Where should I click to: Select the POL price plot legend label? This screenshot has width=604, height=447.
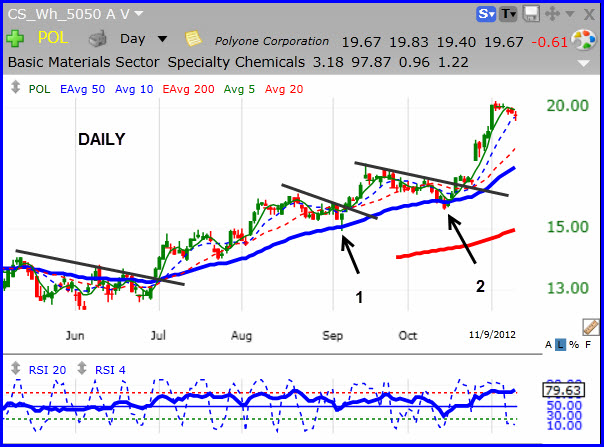point(39,89)
